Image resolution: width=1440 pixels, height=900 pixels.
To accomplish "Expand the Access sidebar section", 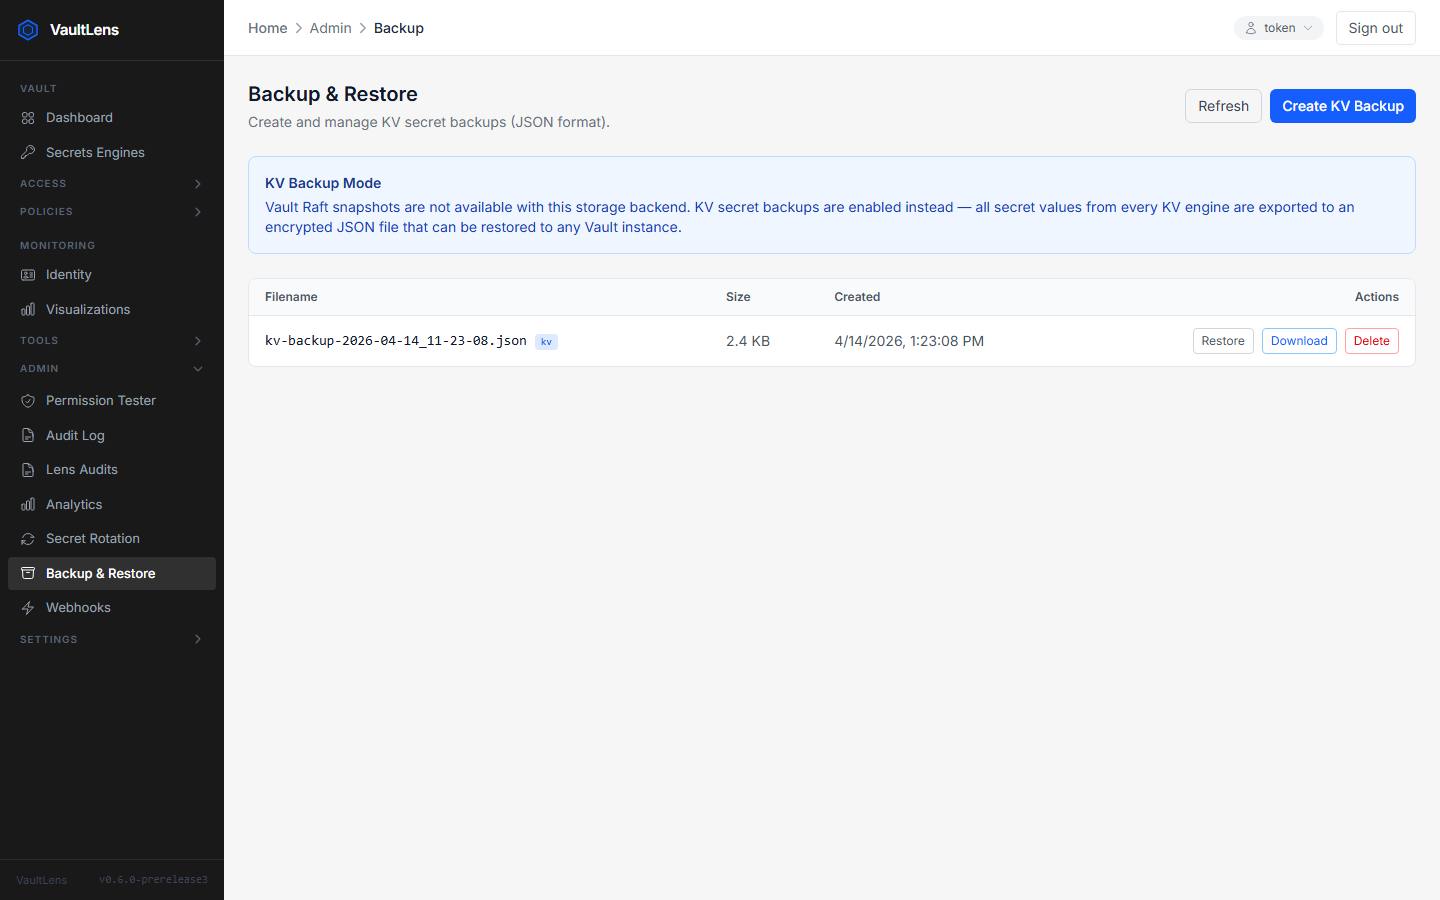I will (112, 184).
